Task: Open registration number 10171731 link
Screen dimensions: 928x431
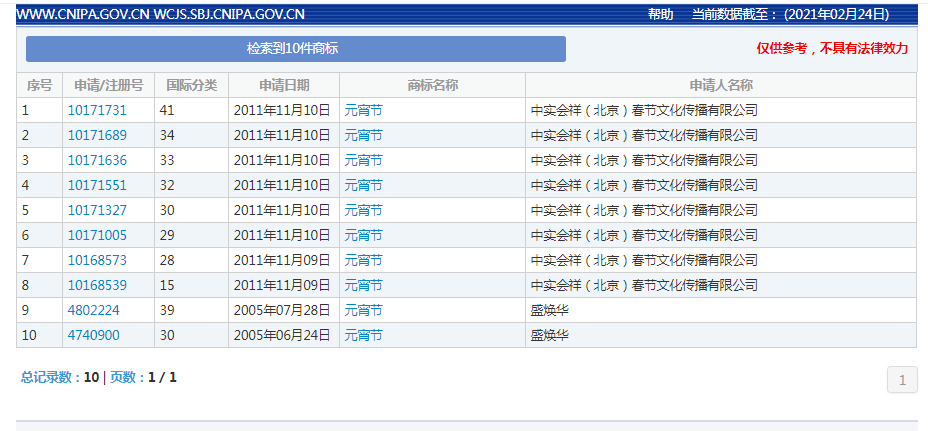Action: 97,110
